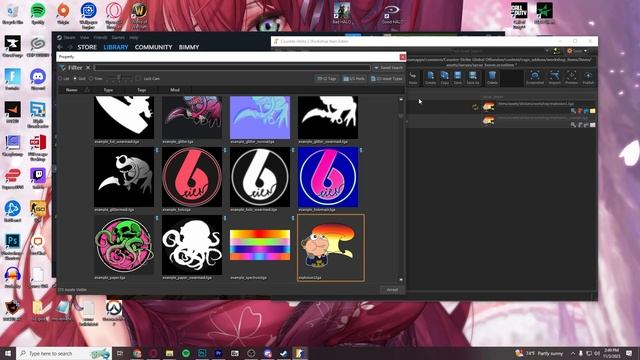Screen dimensions: 640x360
Task: Select the Tree view radio button
Action: click(91, 78)
